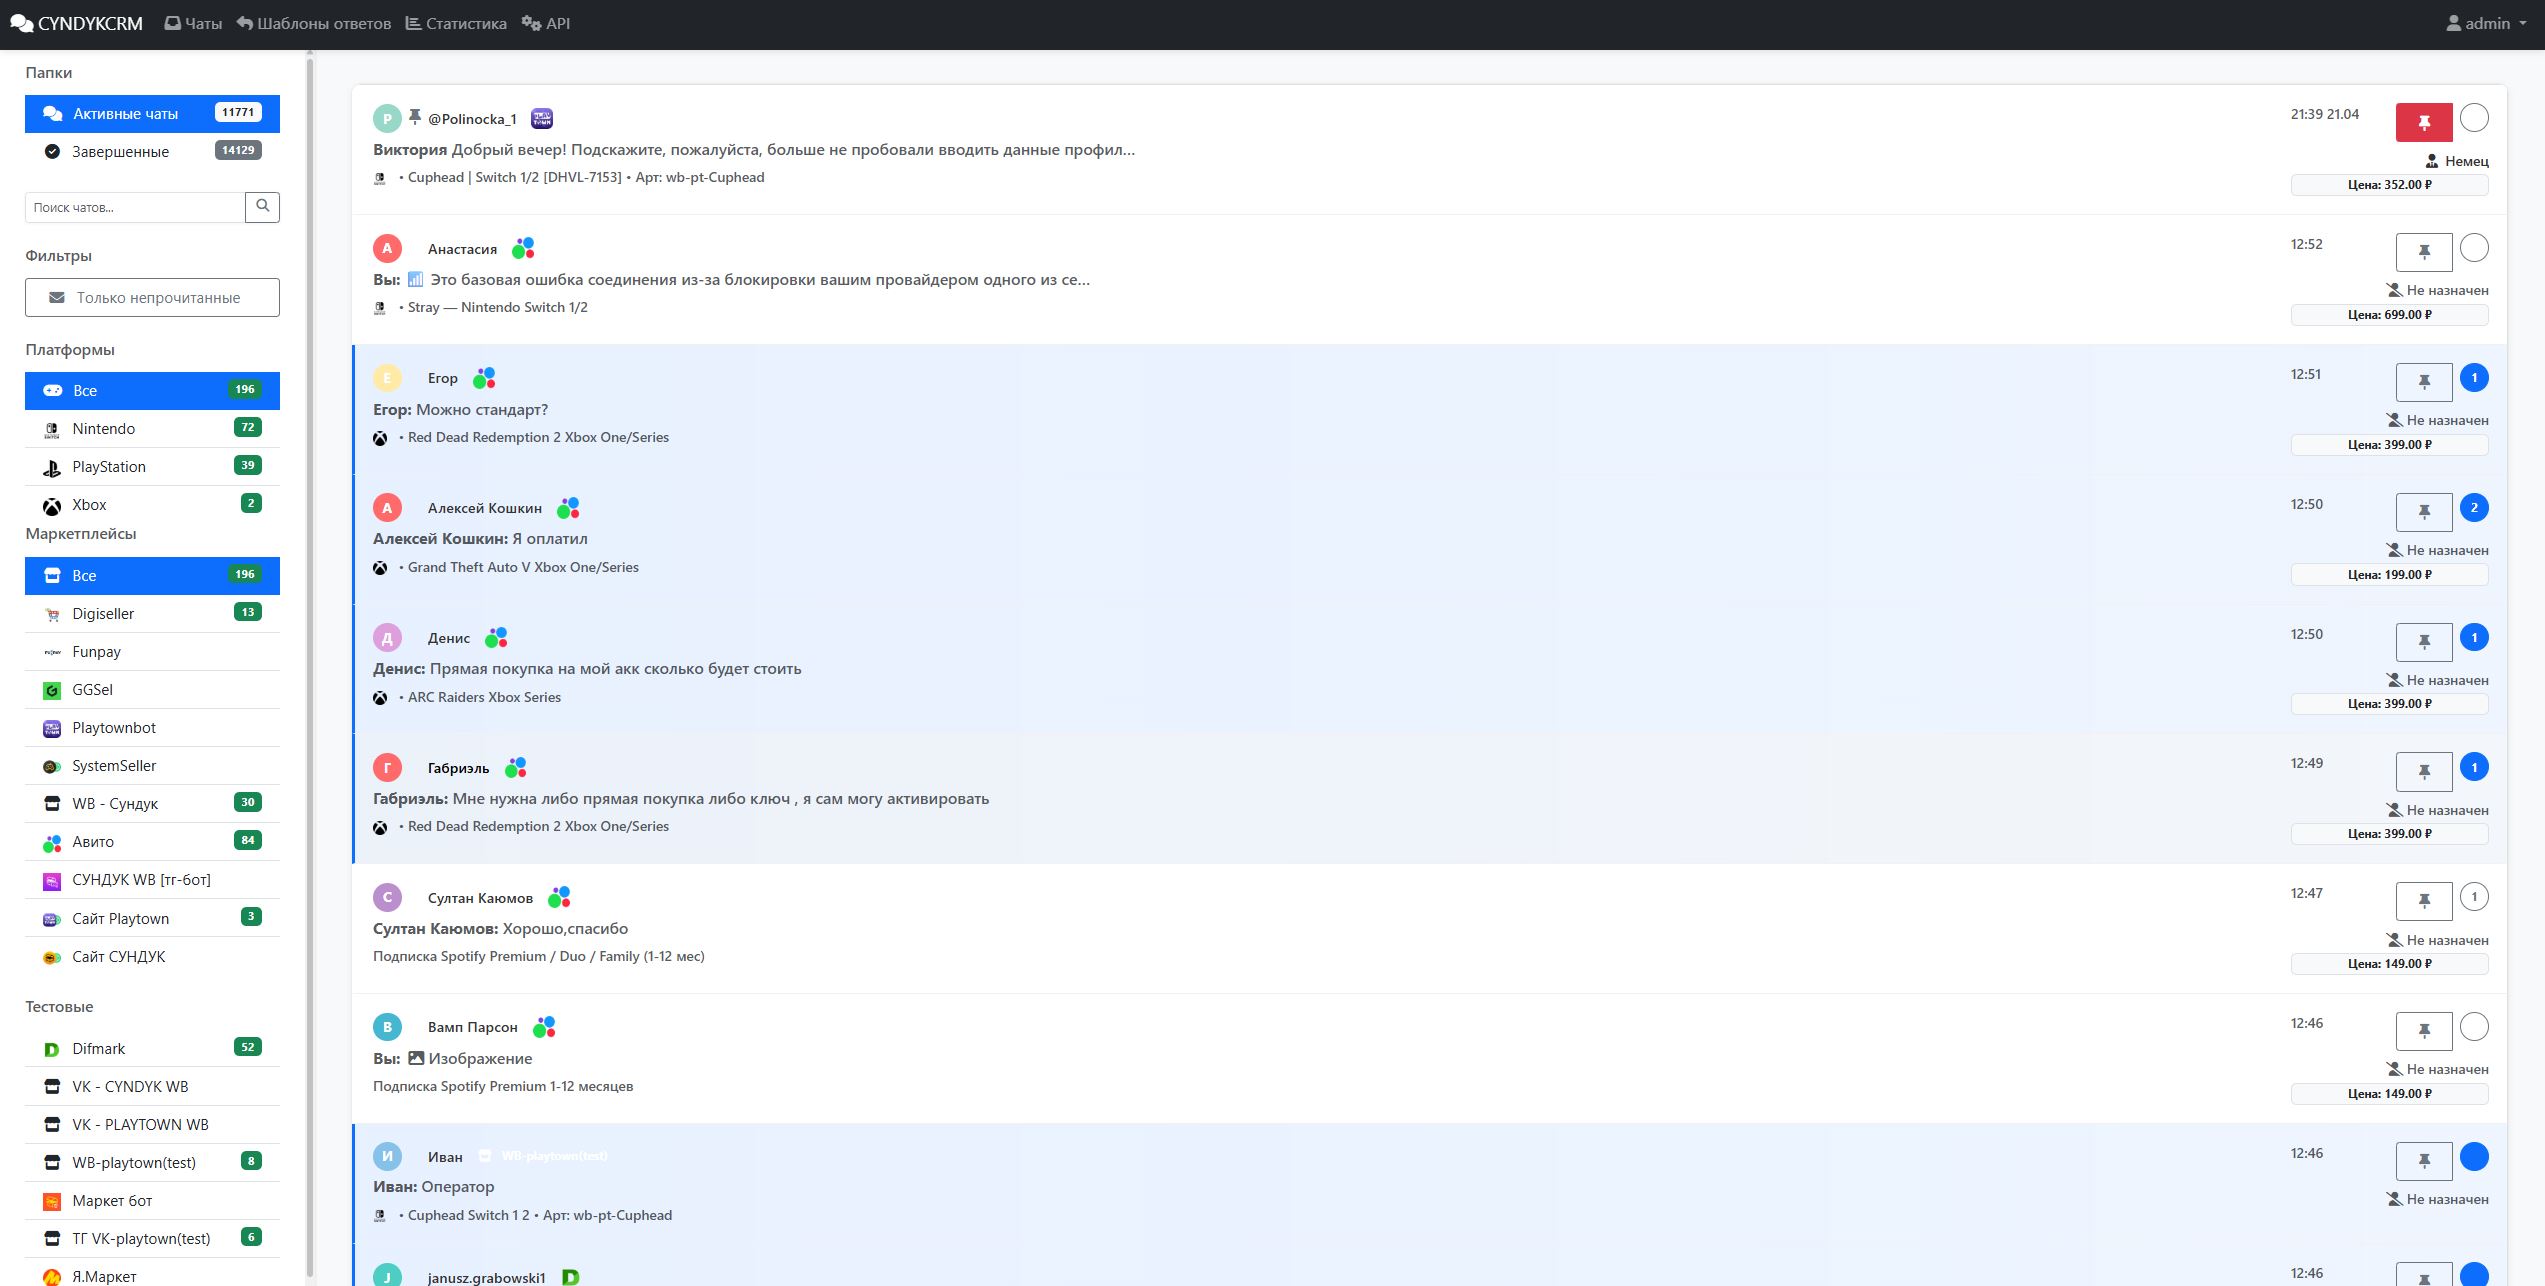The height and width of the screenshot is (1286, 2545).
Task: Filter by VK - PLAYTOWN WB
Action: tap(152, 1124)
